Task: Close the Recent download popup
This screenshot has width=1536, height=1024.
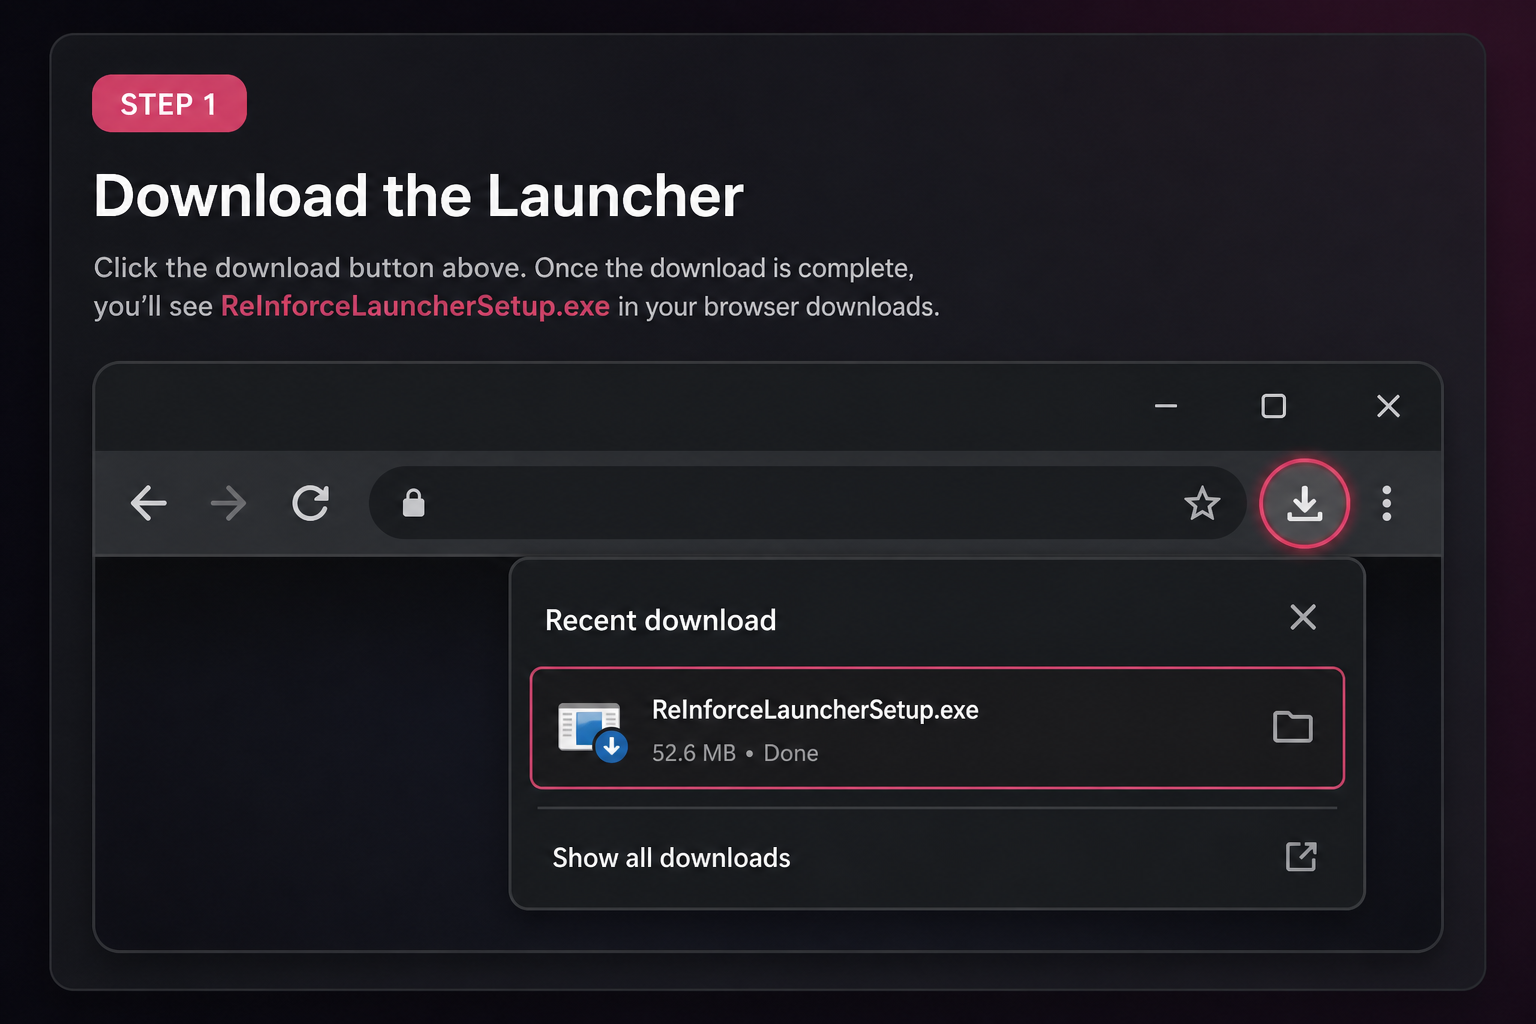Action: pos(1303,617)
